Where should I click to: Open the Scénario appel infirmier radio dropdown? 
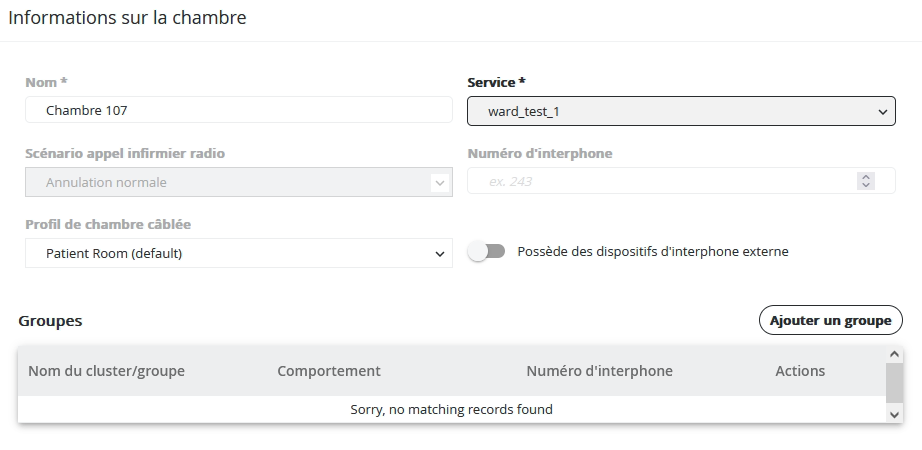239,182
